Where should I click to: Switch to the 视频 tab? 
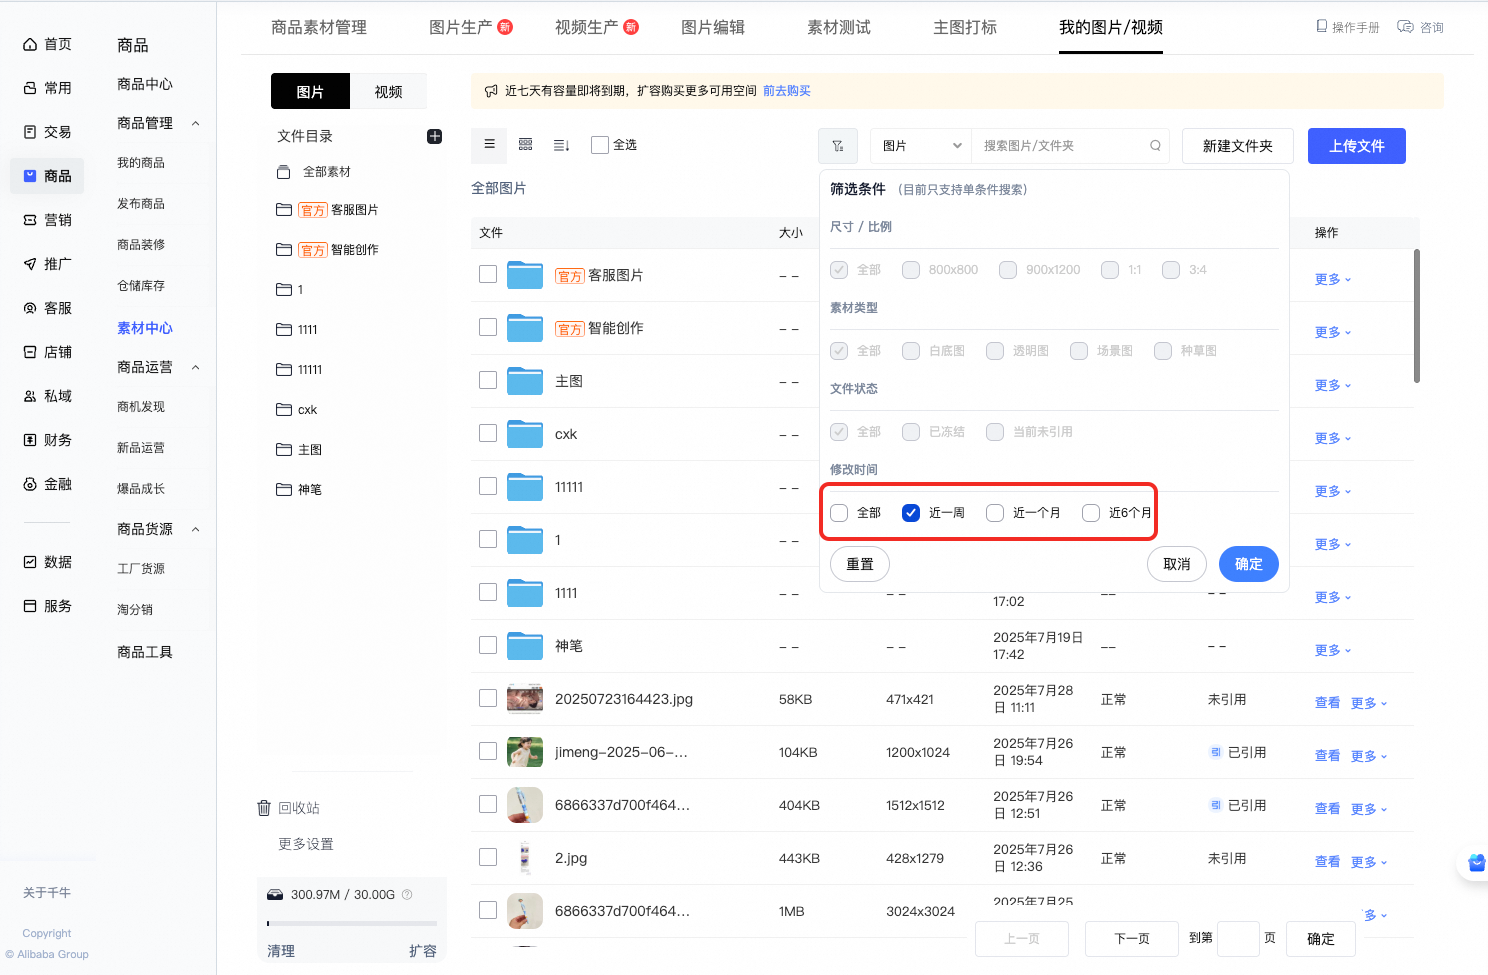coord(389,91)
